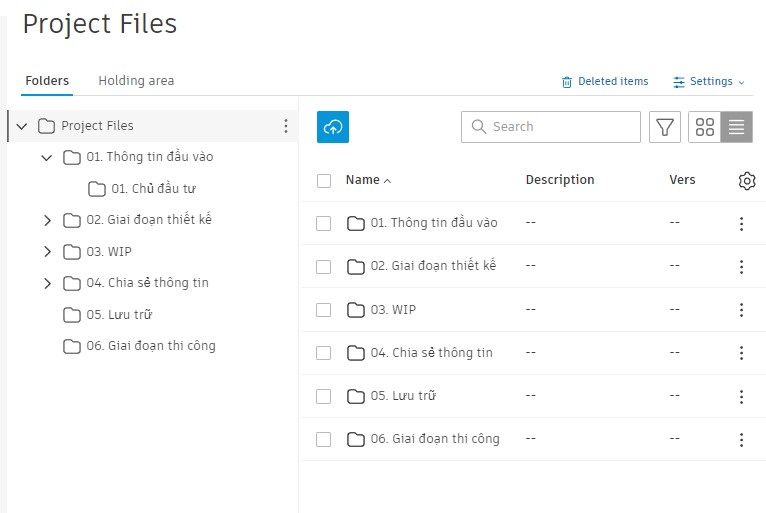Click folder icon of 03. WIP in table
Viewport: 766px width, 513px height.
coord(356,310)
